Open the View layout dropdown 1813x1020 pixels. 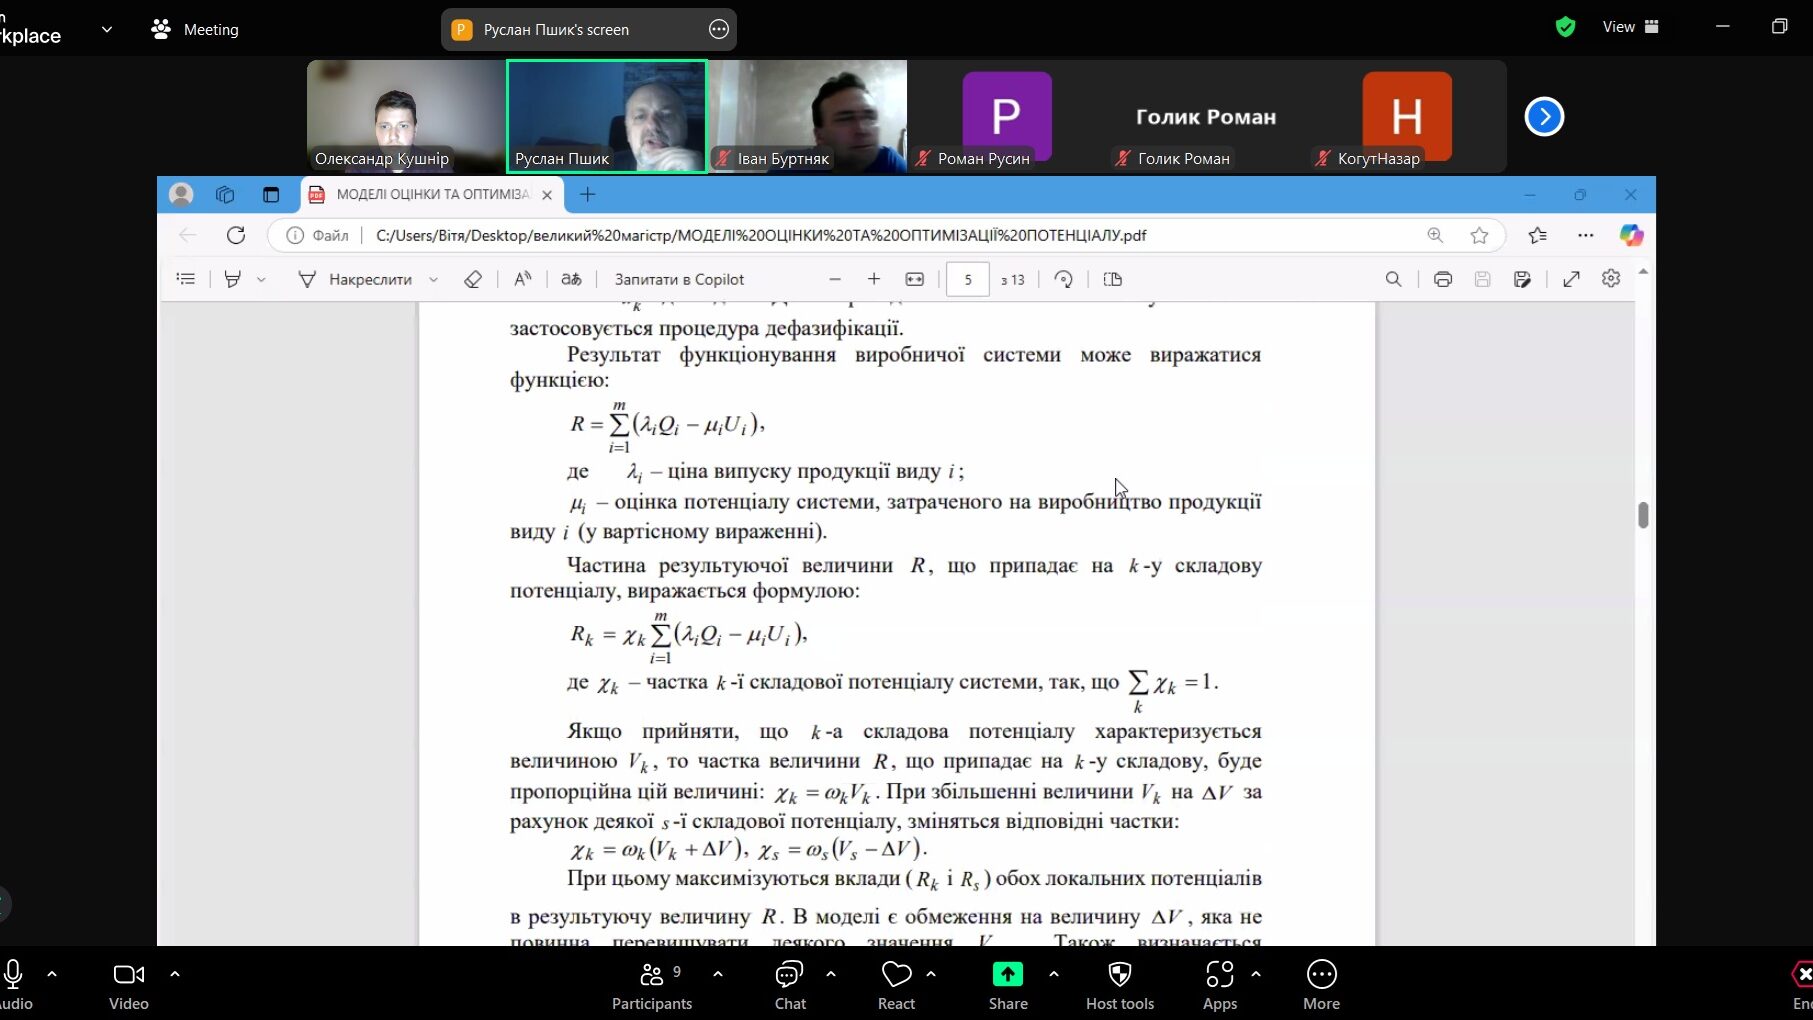pyautogui.click(x=1630, y=27)
